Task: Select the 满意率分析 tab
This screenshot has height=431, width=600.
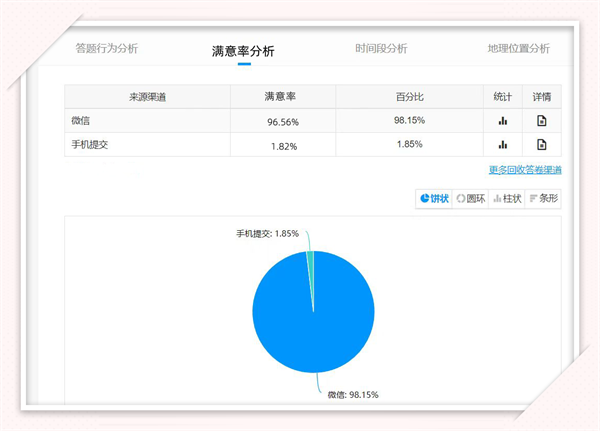Action: pos(243,51)
